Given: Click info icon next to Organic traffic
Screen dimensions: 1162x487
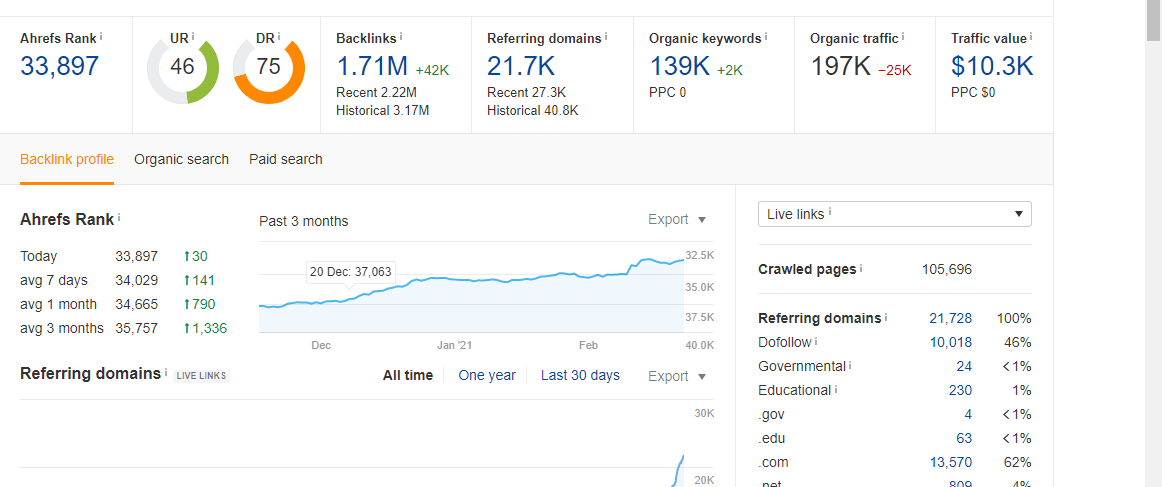Looking at the screenshot, I should pyautogui.click(x=903, y=37).
